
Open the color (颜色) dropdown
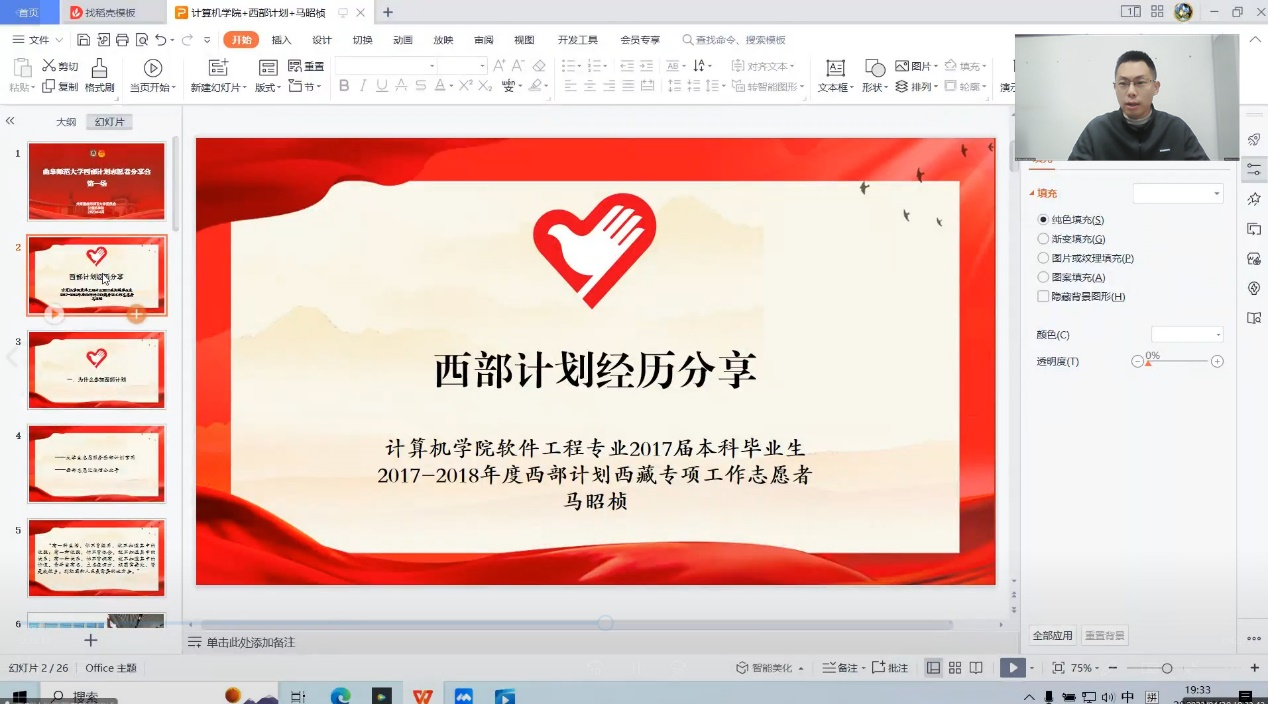pos(1187,335)
